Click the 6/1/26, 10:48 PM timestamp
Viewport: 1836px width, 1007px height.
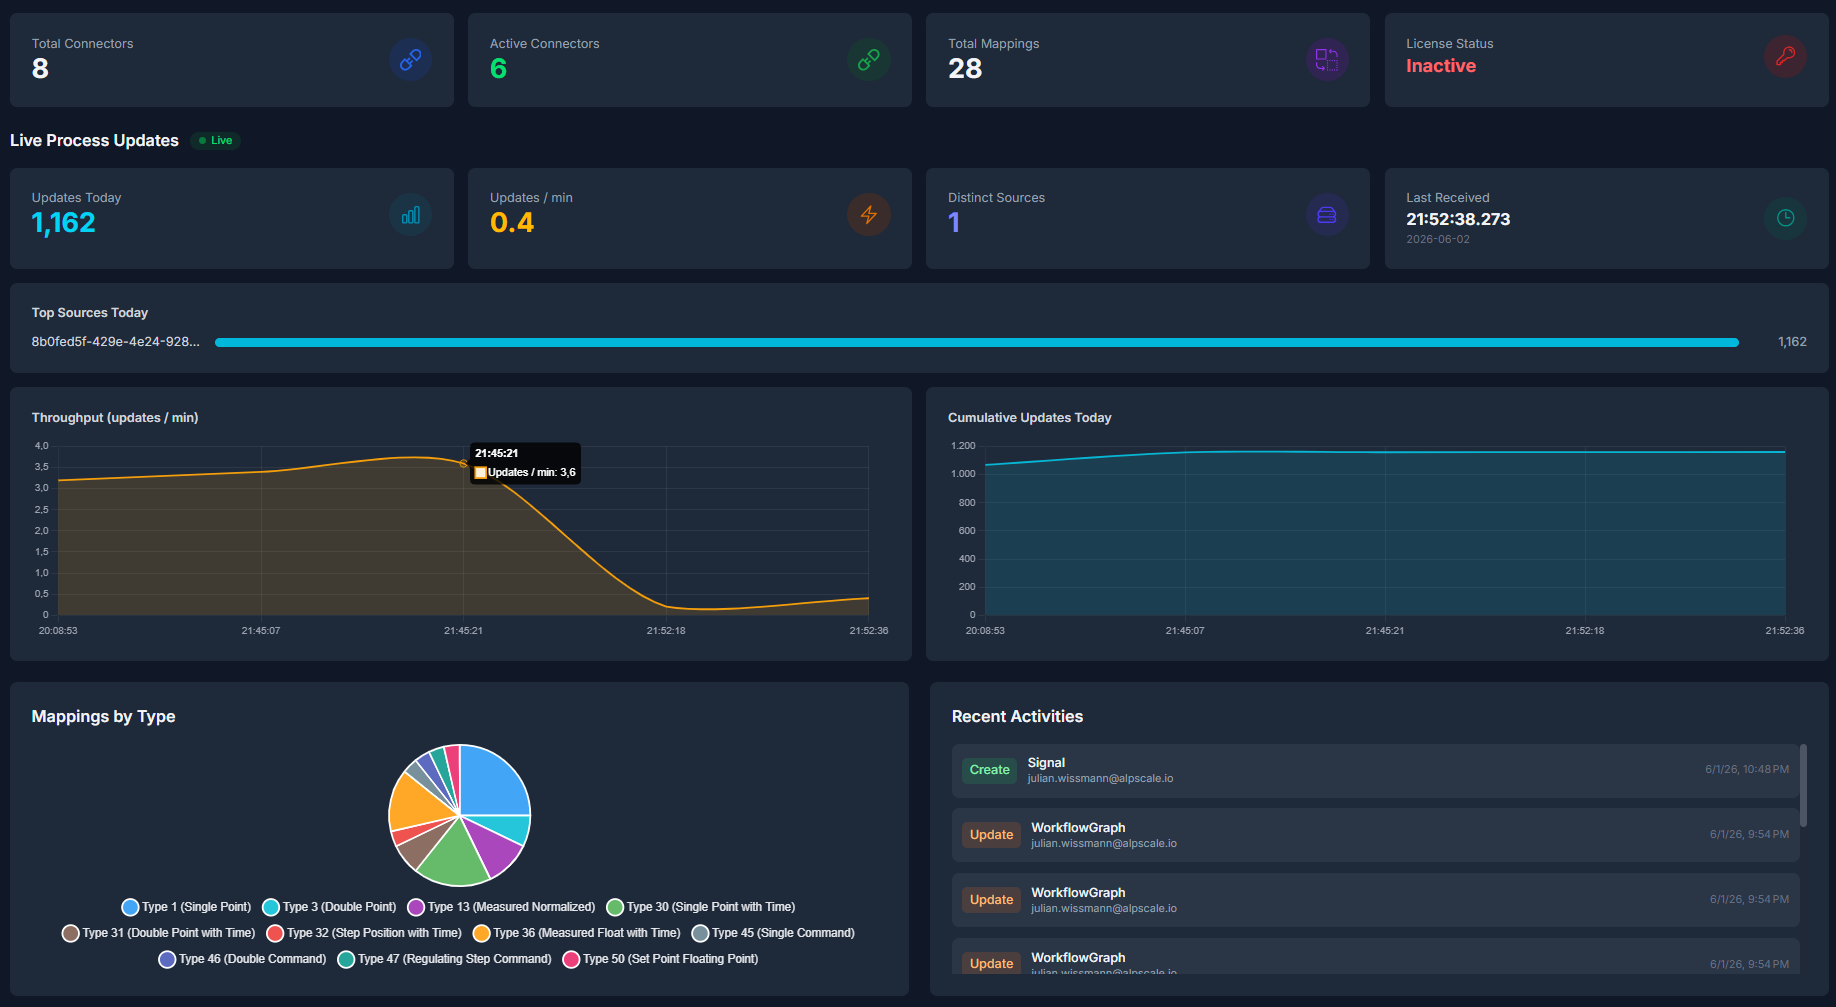coord(1747,770)
